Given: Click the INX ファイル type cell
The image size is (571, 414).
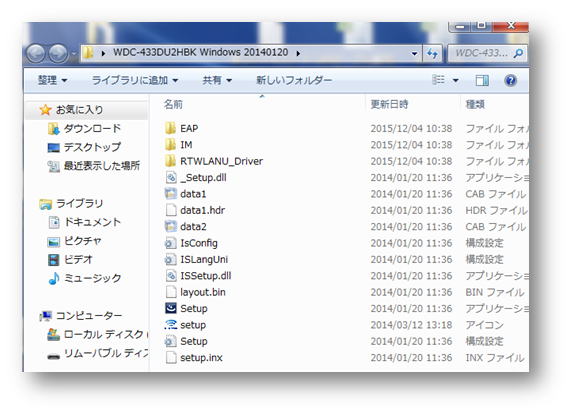Looking at the screenshot, I should [x=495, y=358].
